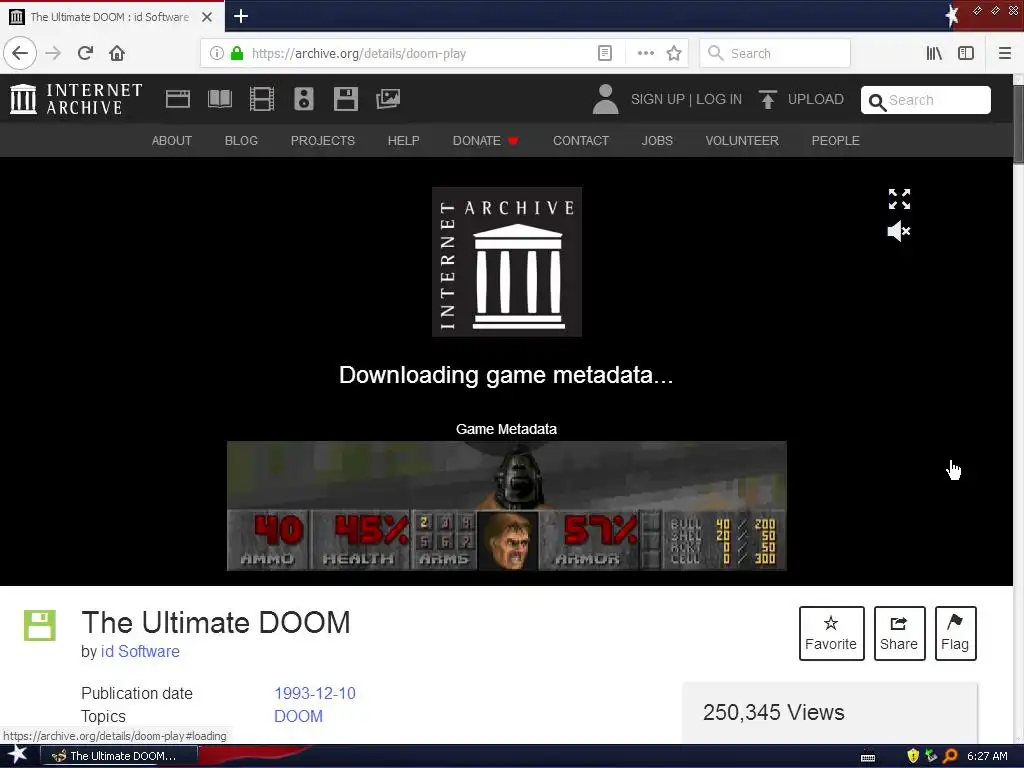Click the LOG IN link

(718, 99)
